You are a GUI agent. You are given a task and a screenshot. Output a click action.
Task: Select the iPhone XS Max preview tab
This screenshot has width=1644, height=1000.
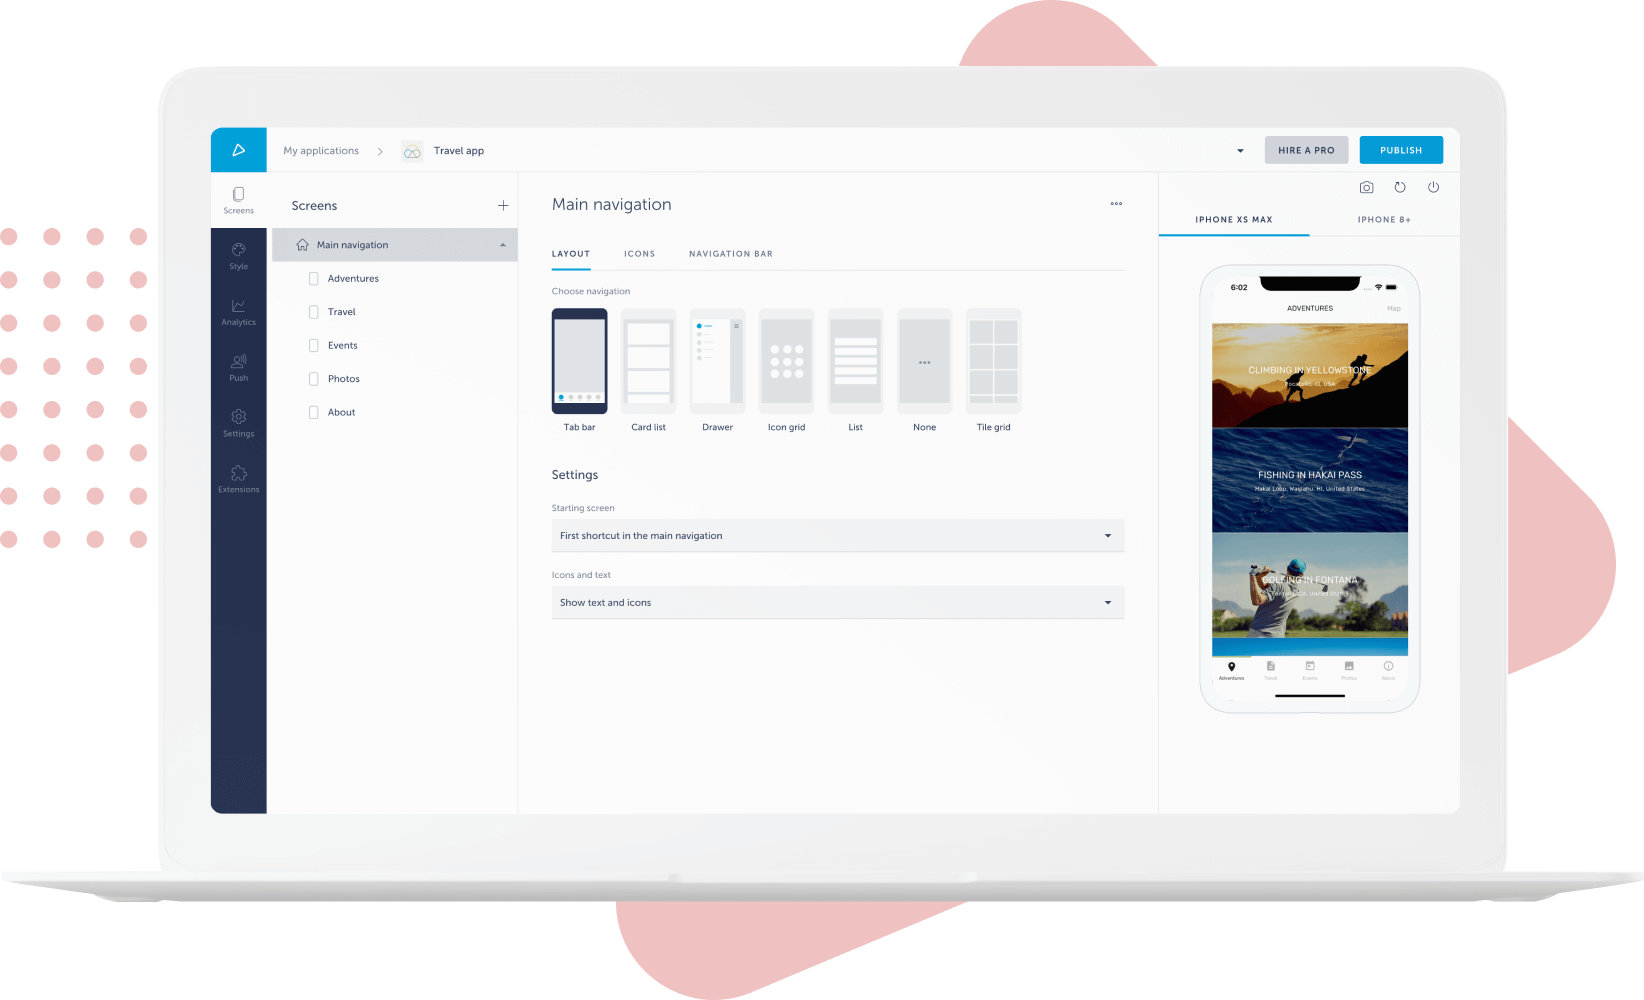pos(1234,220)
